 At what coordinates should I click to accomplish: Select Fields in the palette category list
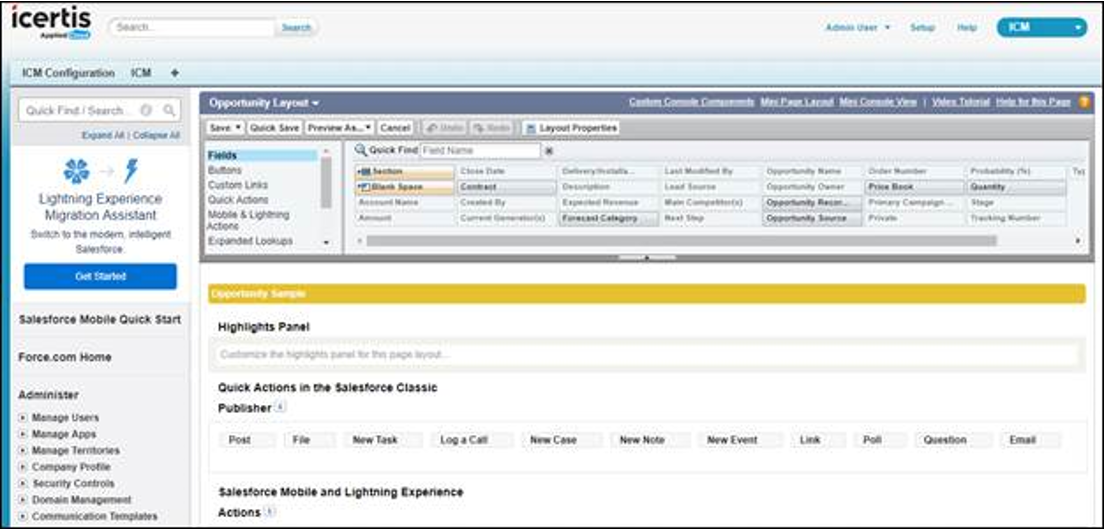[x=262, y=155]
